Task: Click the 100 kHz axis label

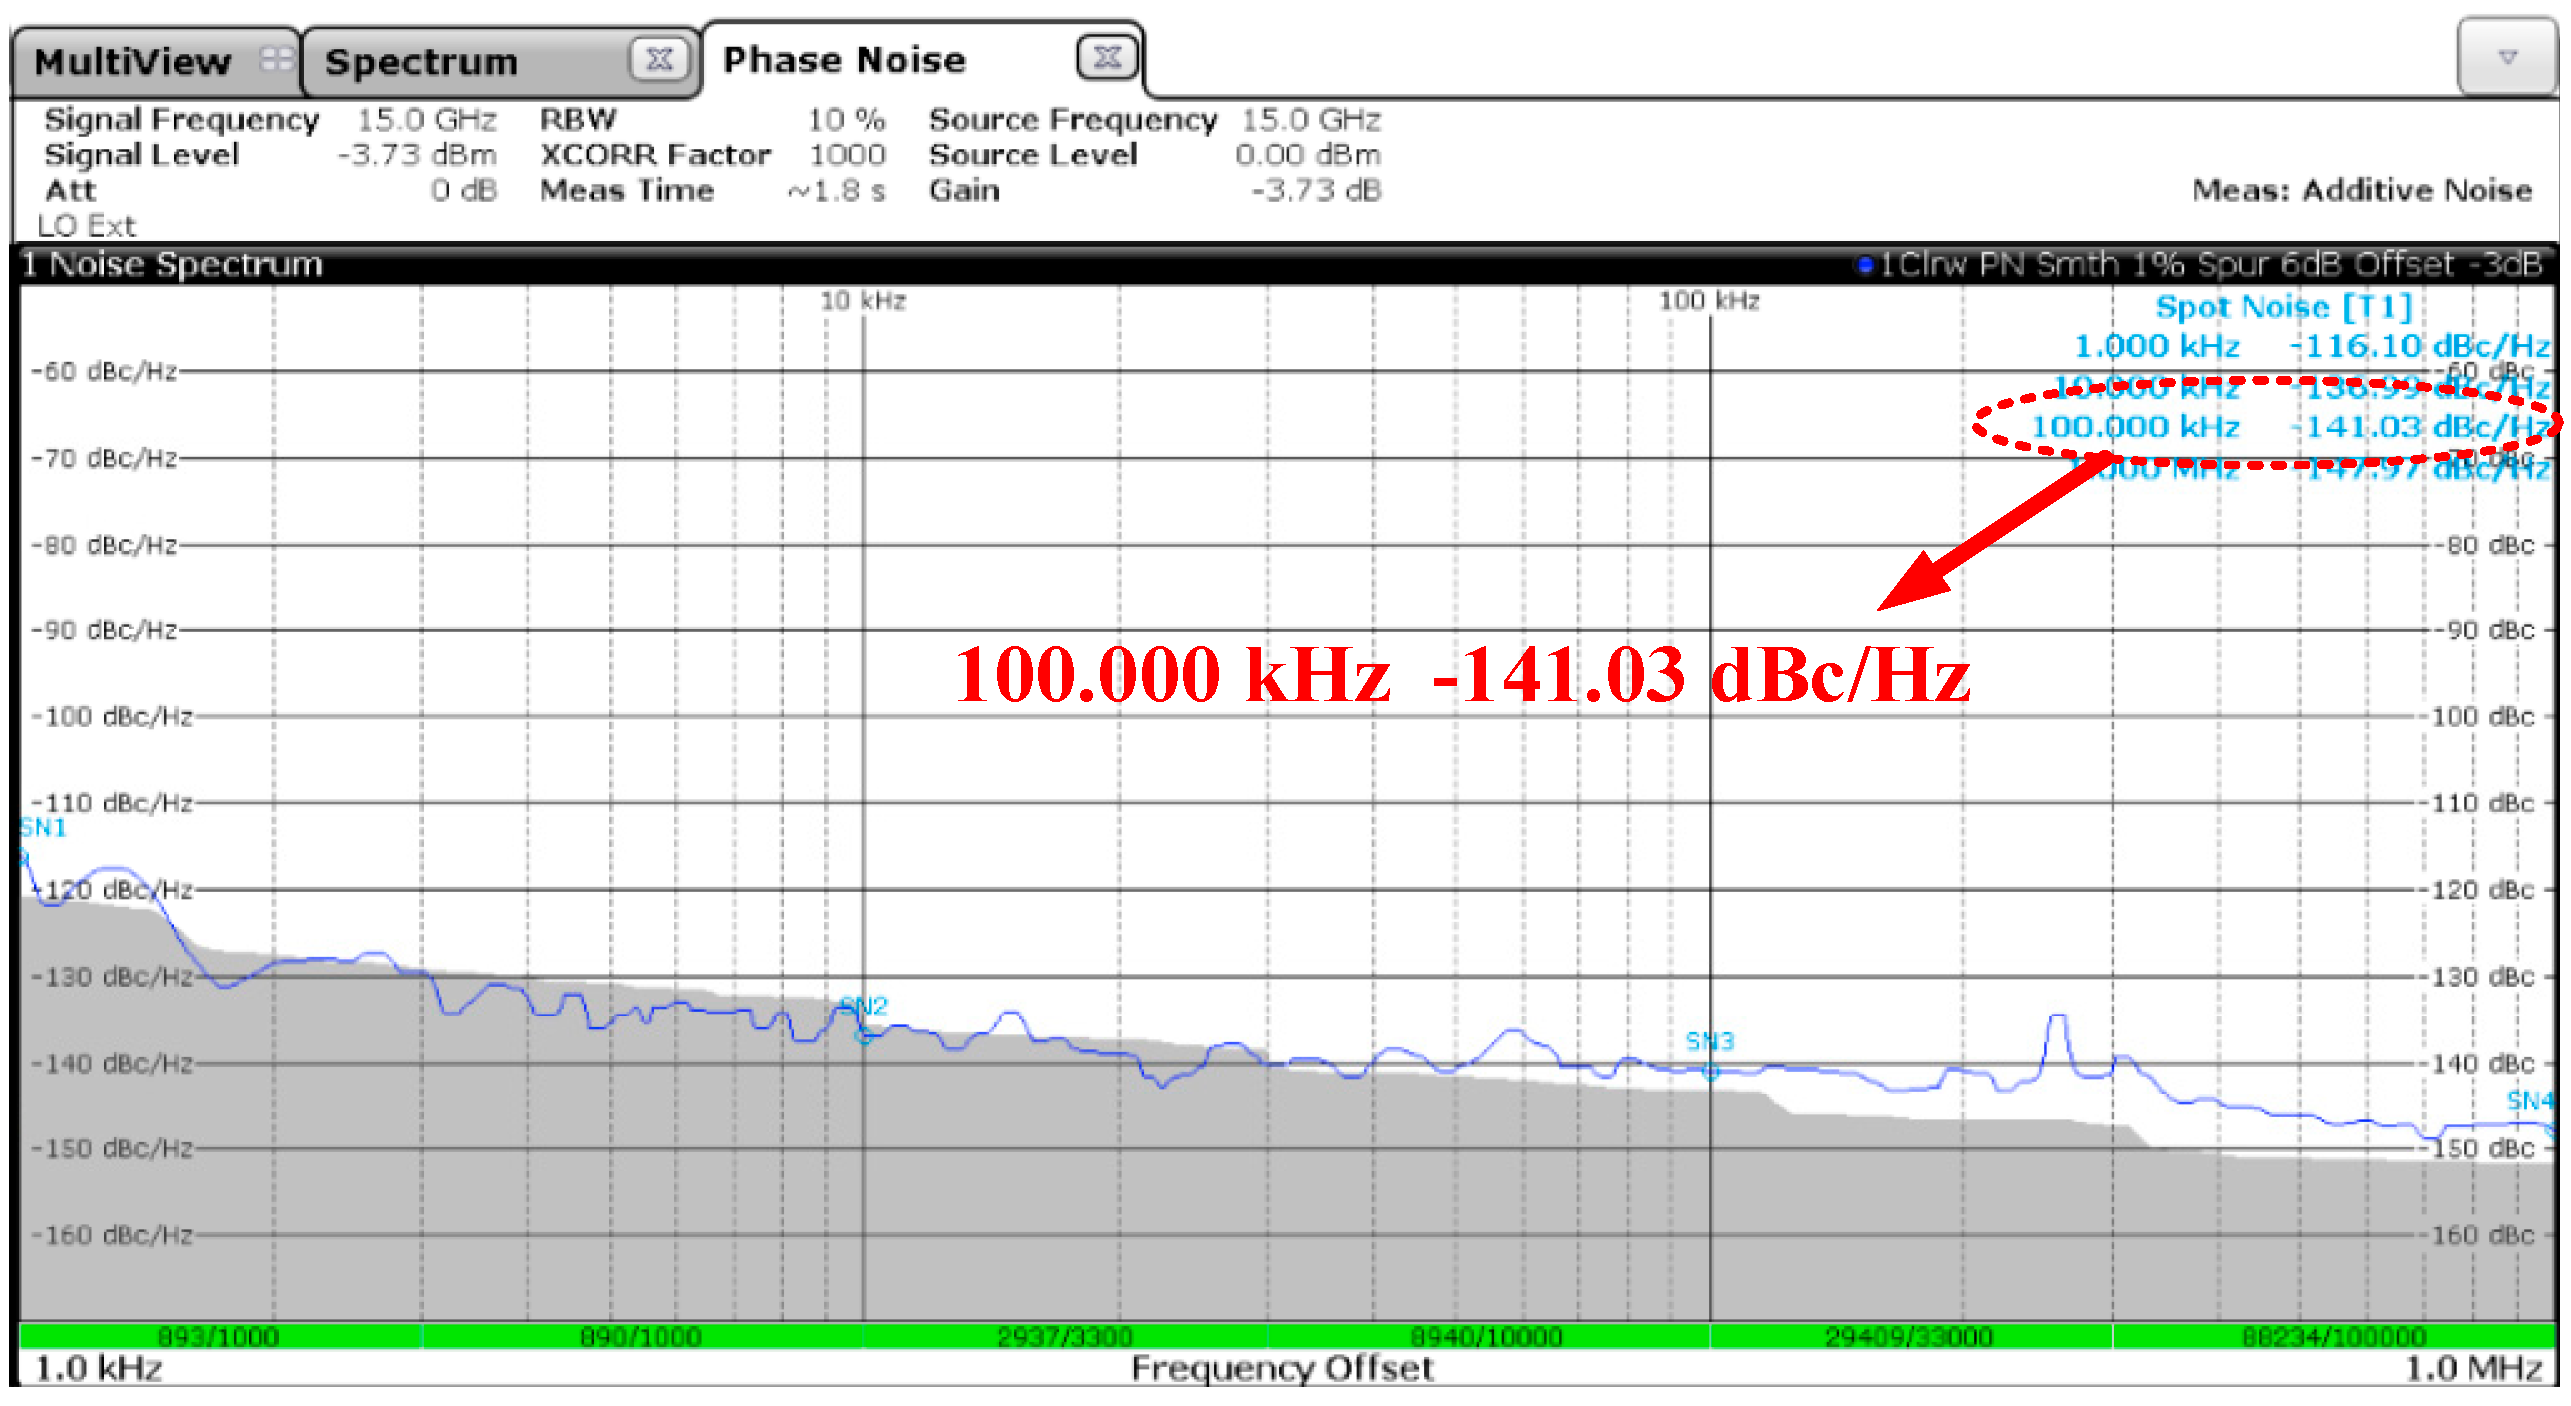Action: [x=1709, y=301]
